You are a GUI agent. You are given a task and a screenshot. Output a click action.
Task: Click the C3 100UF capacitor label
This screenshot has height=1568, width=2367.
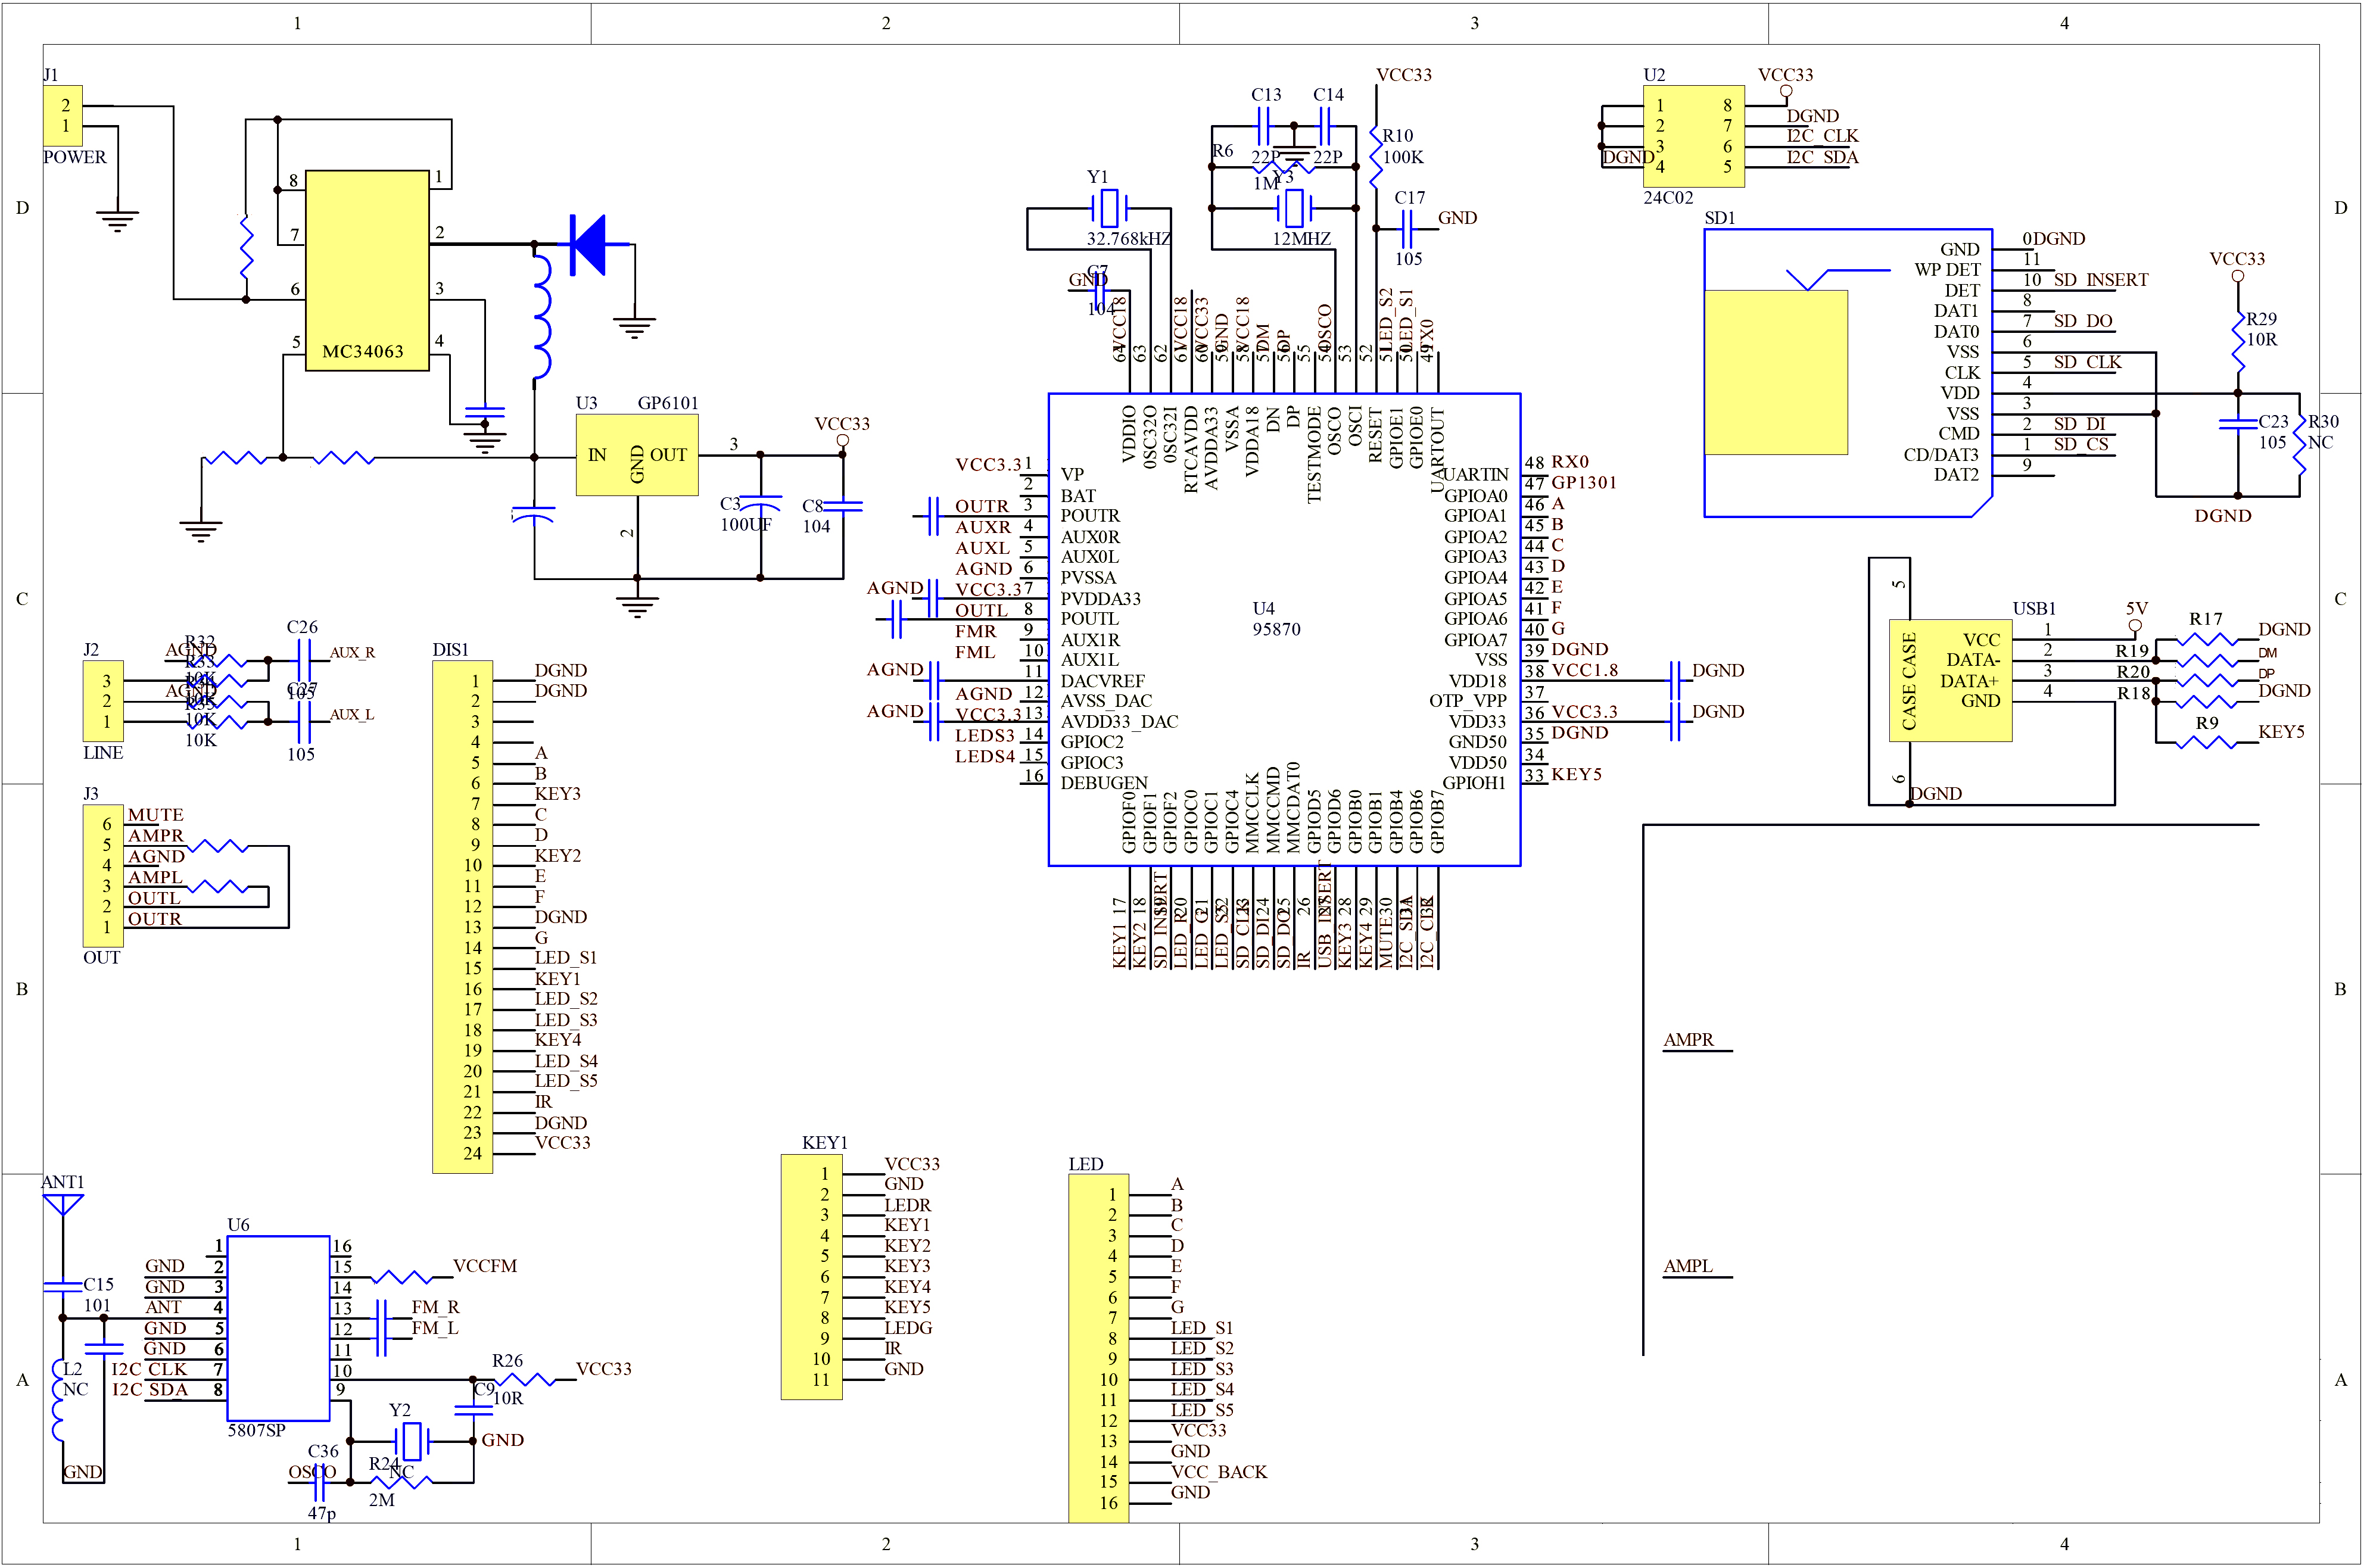[745, 514]
